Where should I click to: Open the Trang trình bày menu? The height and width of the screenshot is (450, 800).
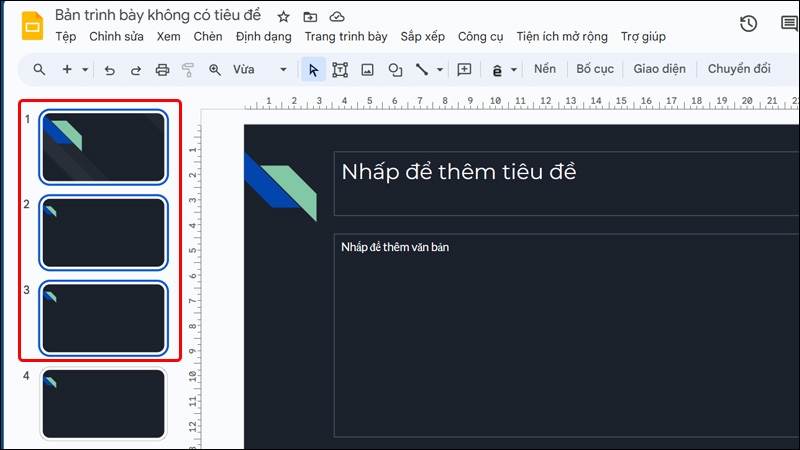tap(346, 37)
